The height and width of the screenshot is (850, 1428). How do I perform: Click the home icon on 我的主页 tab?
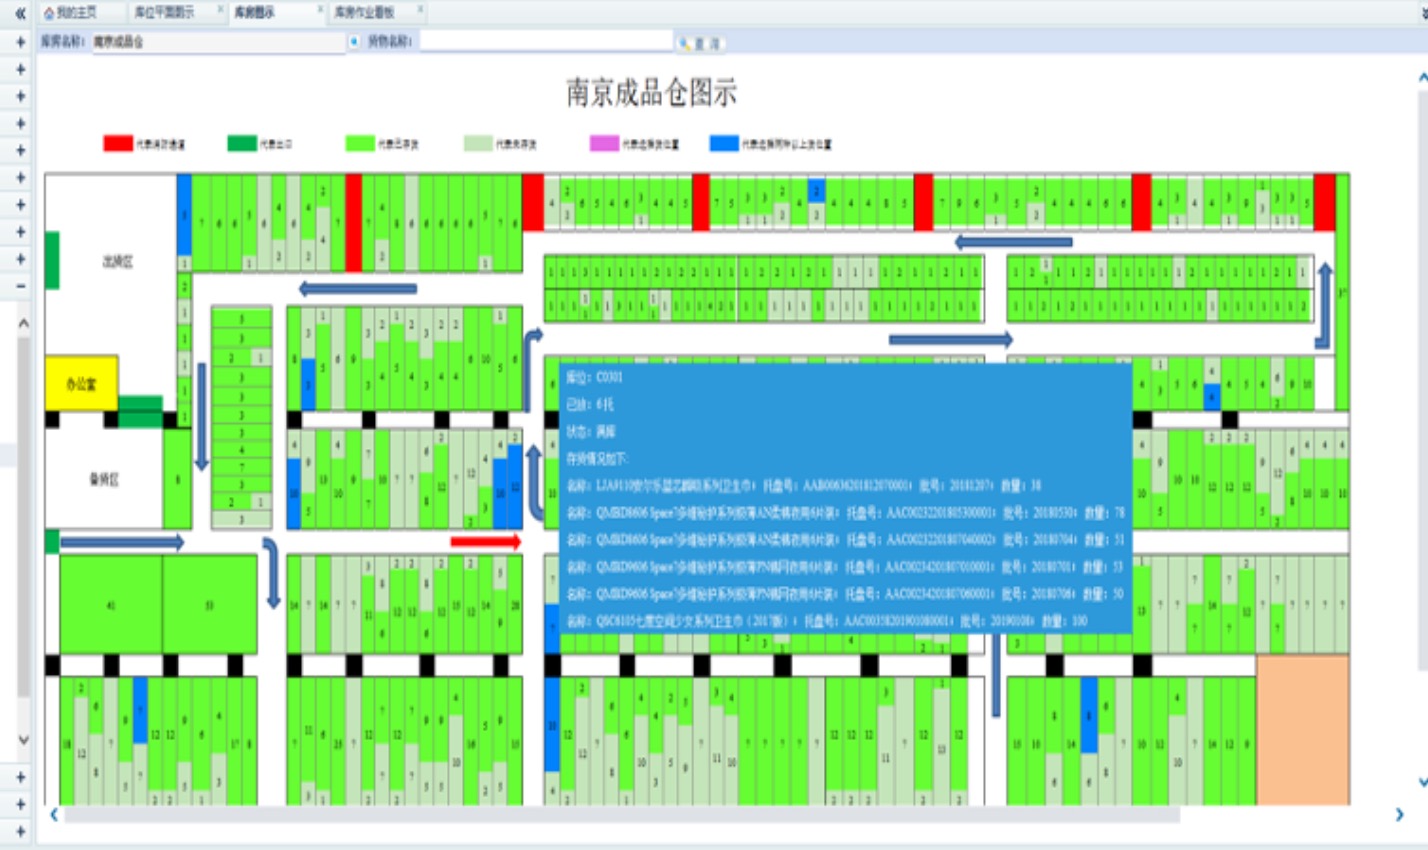point(49,13)
